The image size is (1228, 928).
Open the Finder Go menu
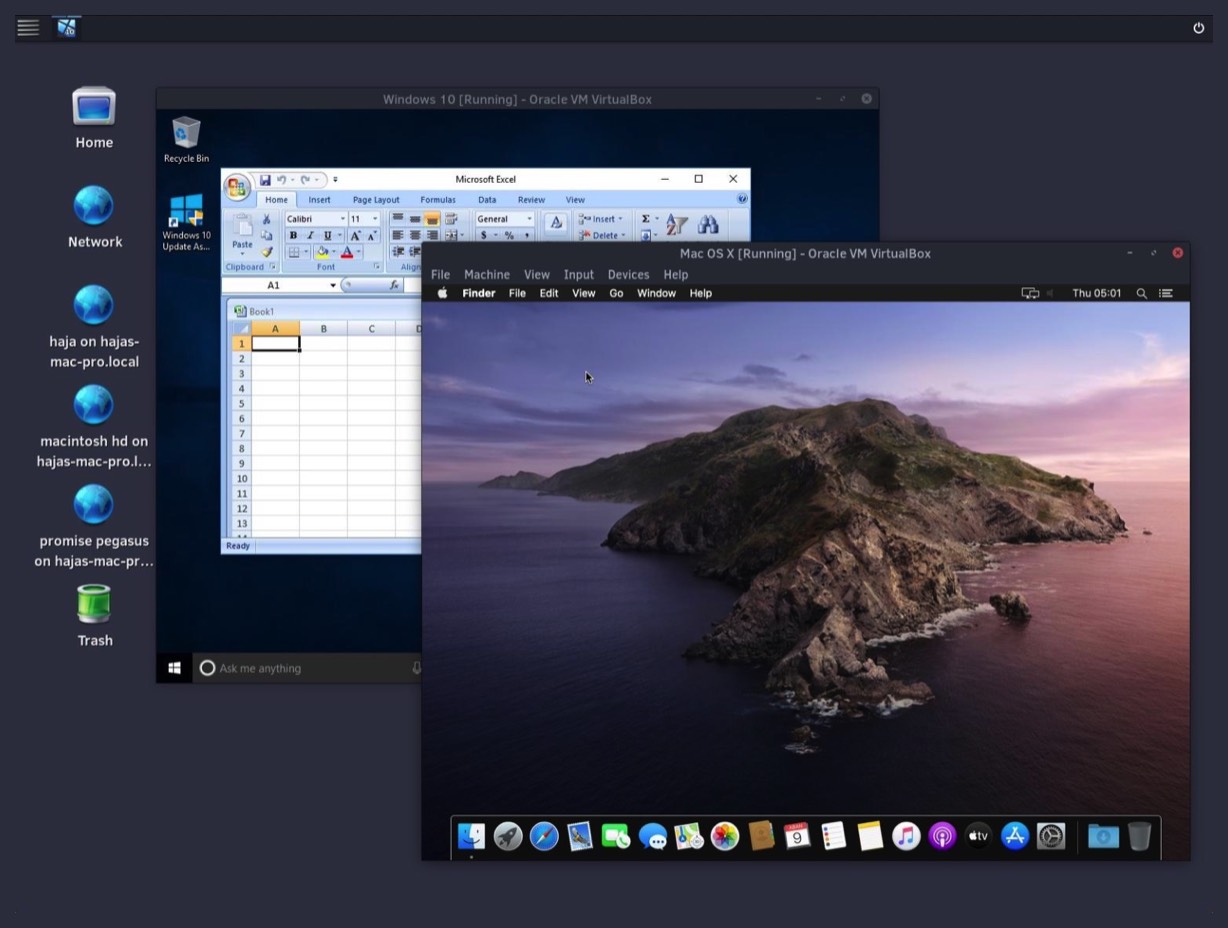coord(616,293)
